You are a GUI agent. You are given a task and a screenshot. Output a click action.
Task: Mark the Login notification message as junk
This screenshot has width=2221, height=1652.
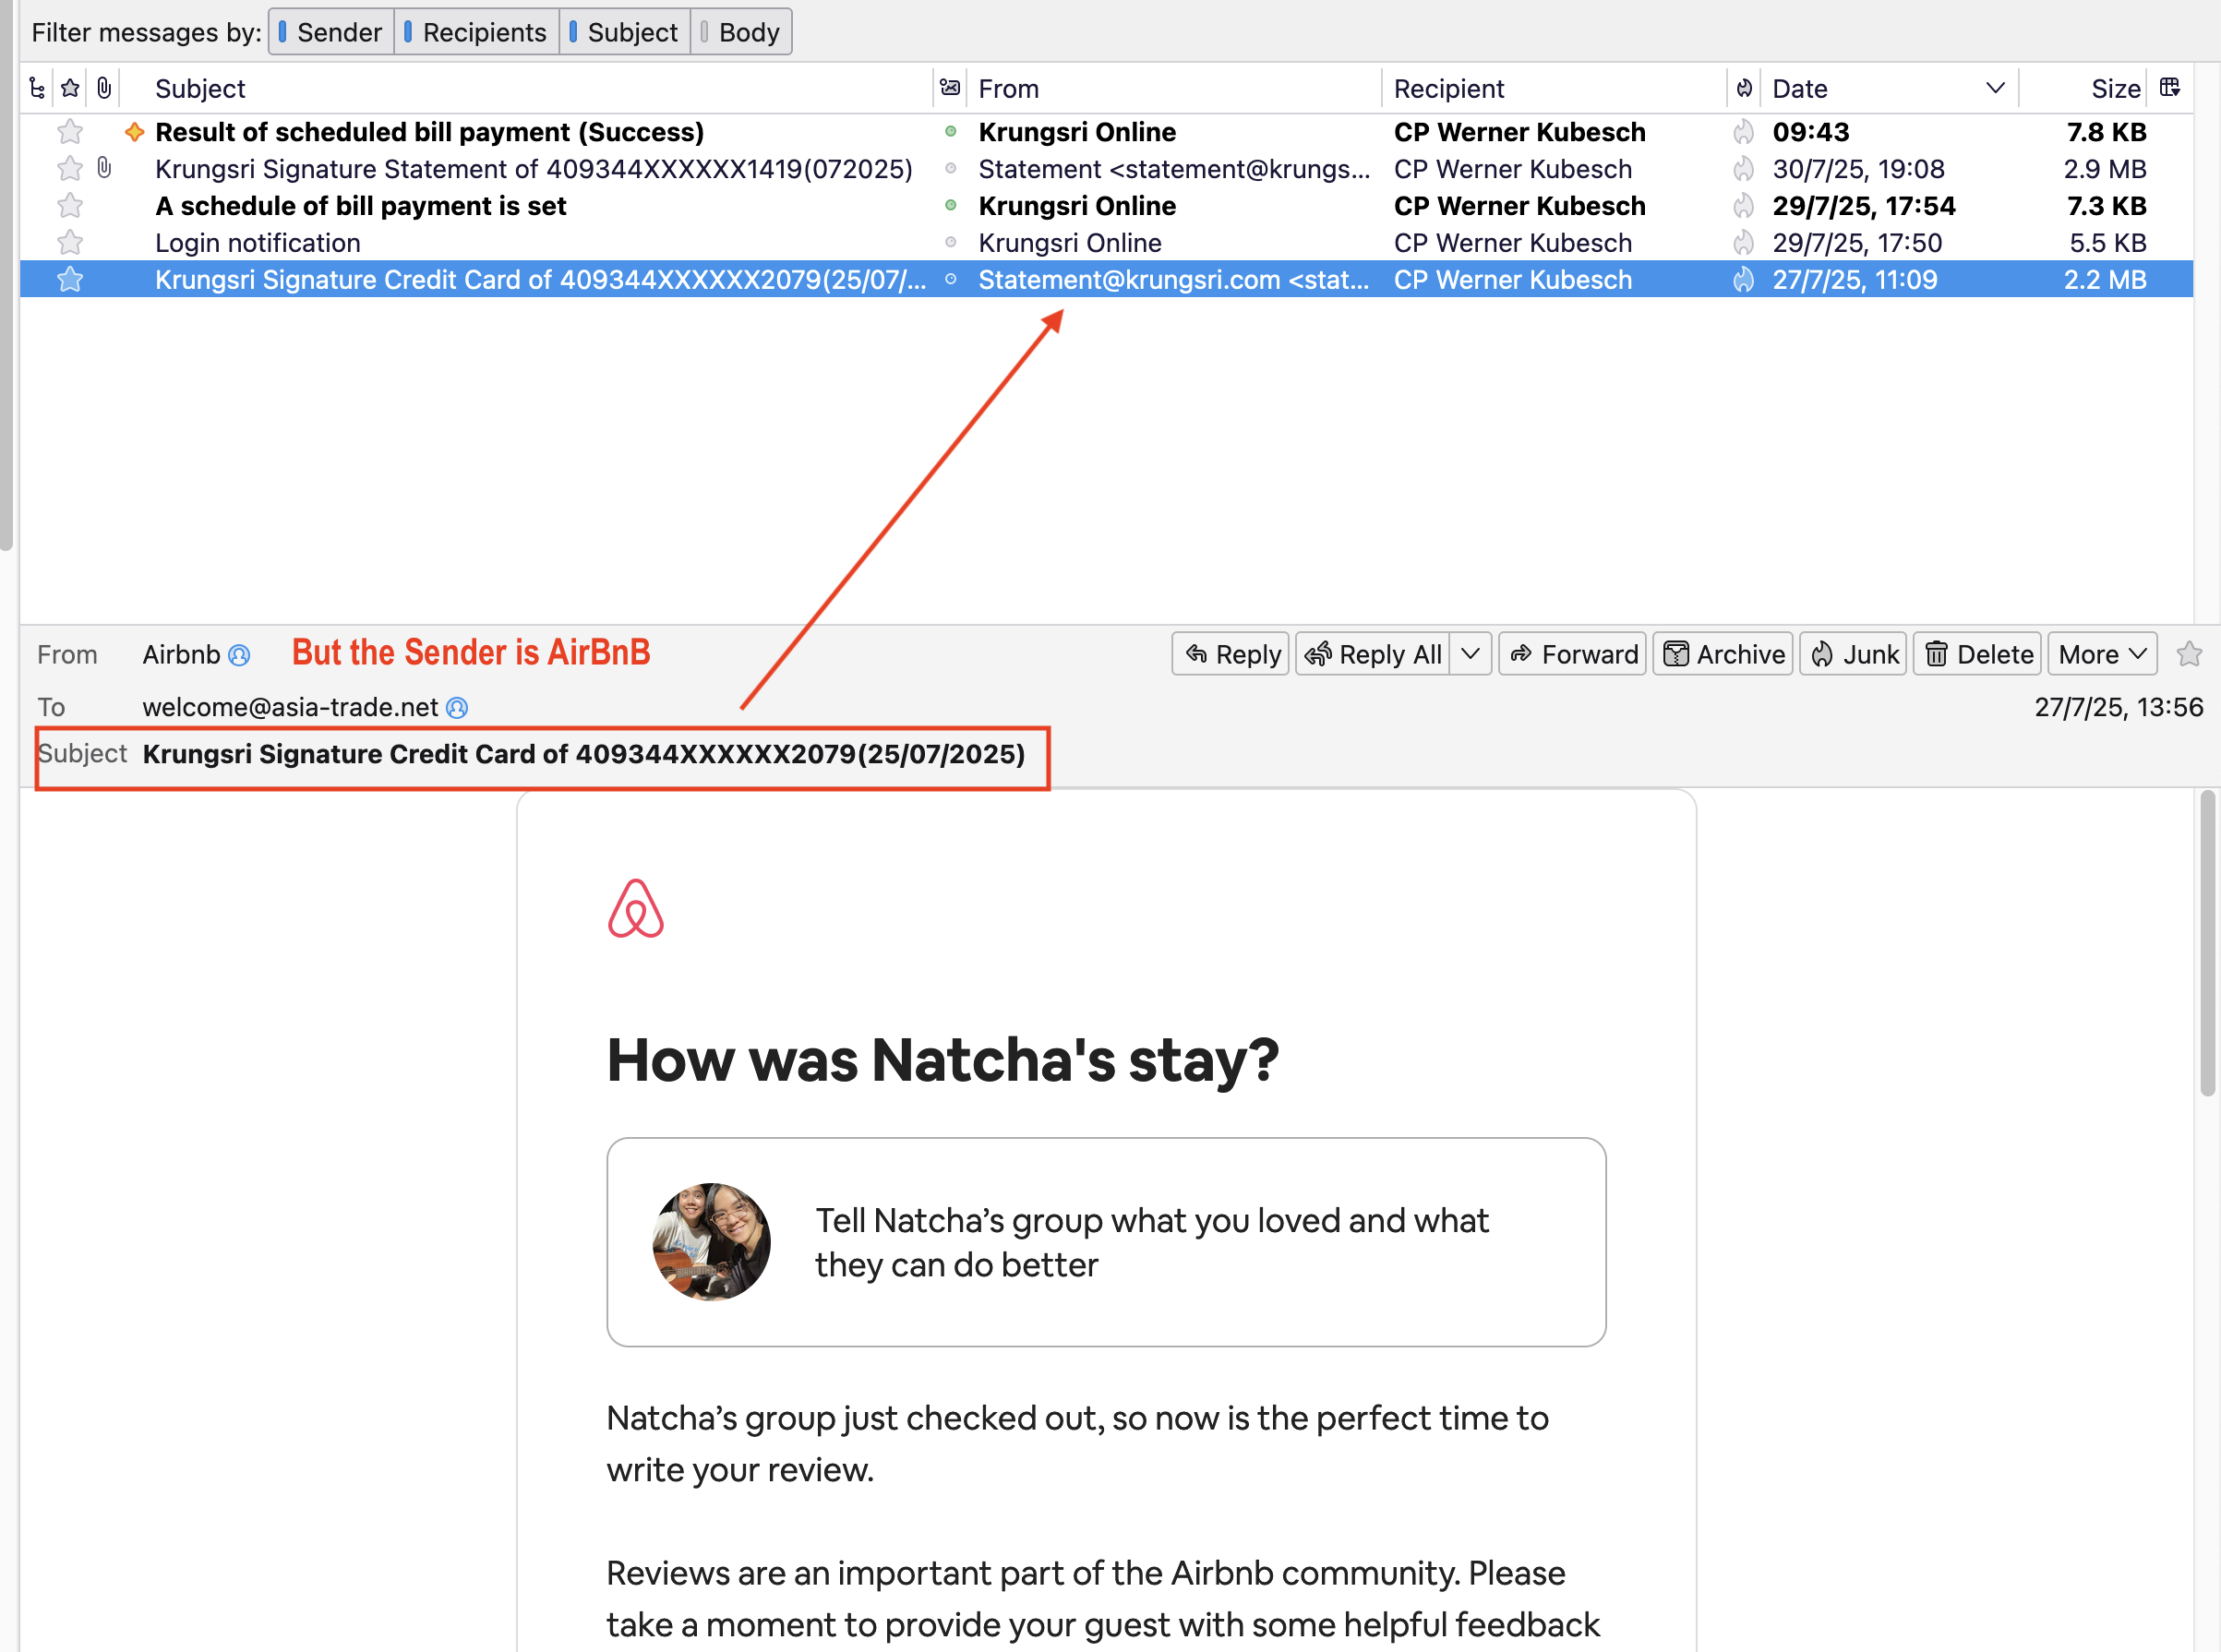(x=1744, y=243)
